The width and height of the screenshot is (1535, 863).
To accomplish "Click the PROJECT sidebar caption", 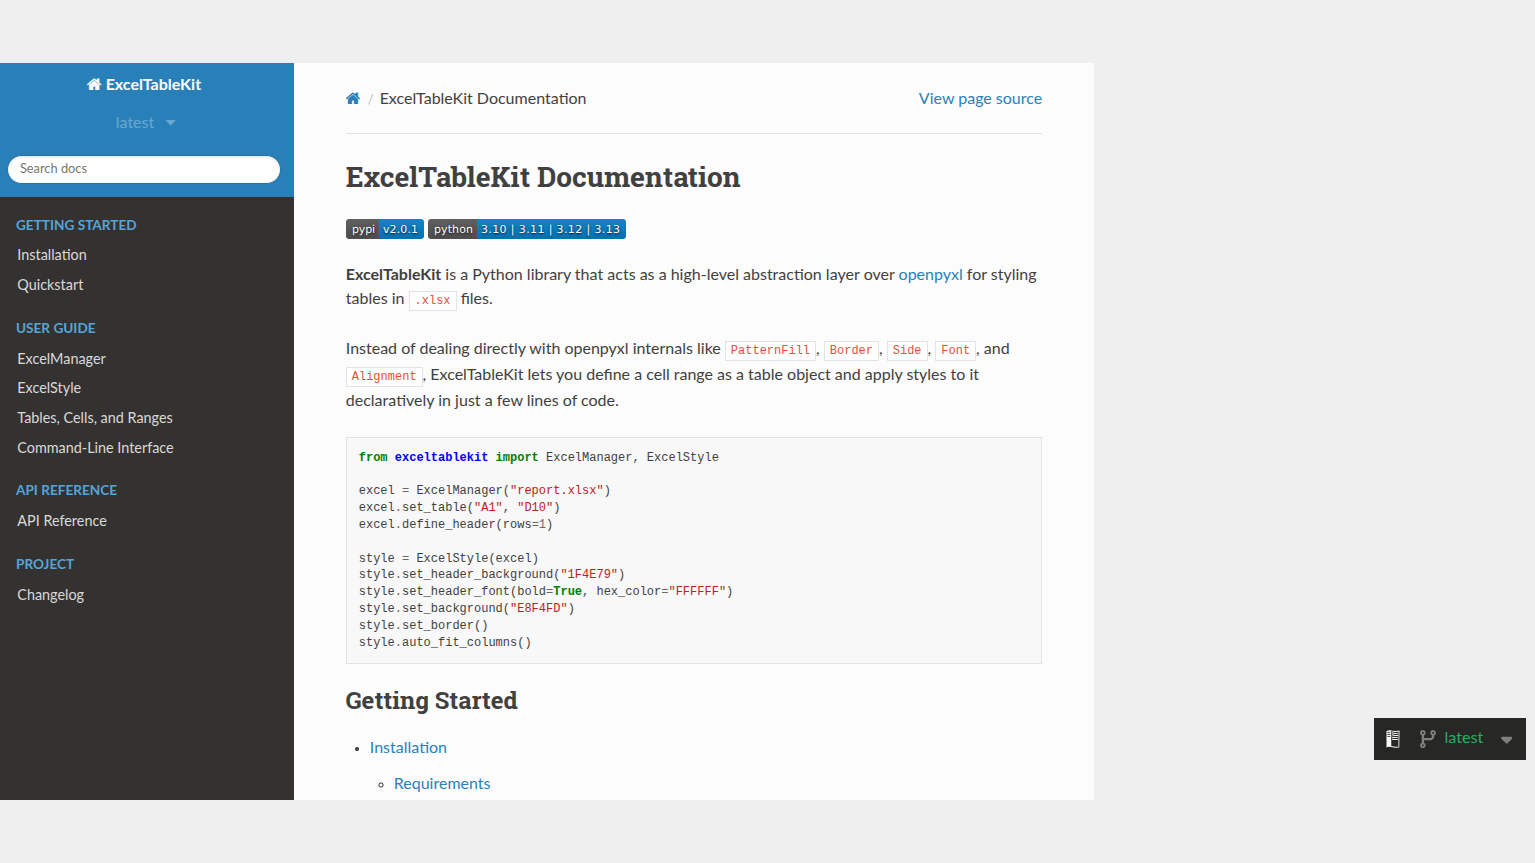I will click(x=45, y=564).
